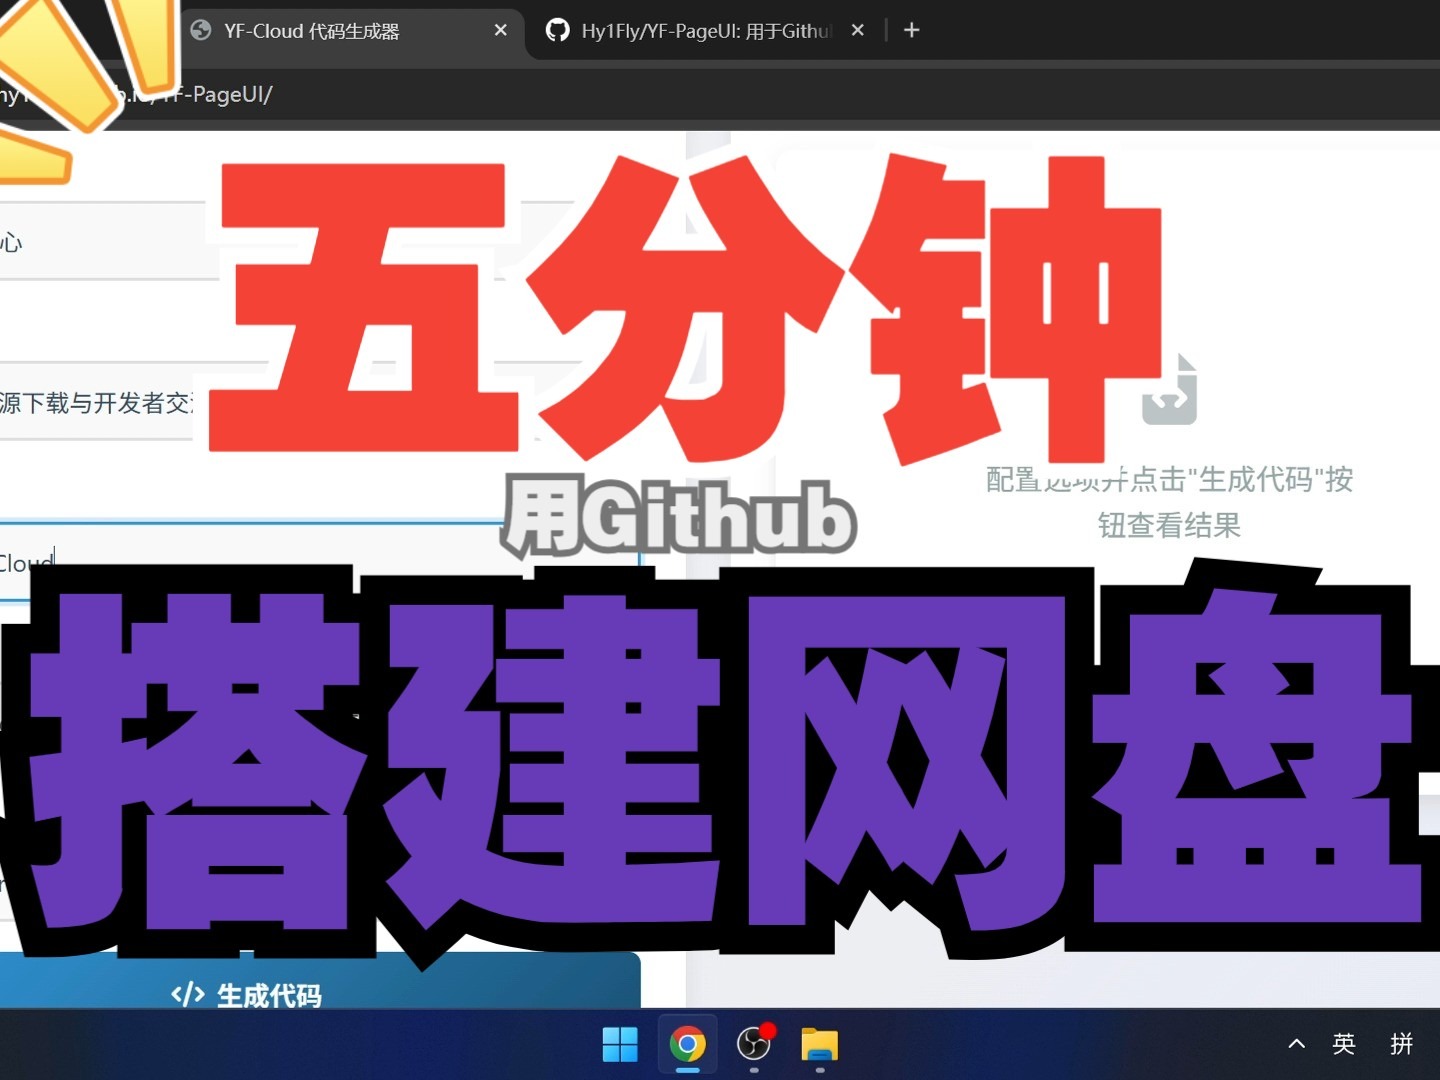Expand the hidden system tray icons chevron
The width and height of the screenshot is (1440, 1080).
click(x=1295, y=1044)
